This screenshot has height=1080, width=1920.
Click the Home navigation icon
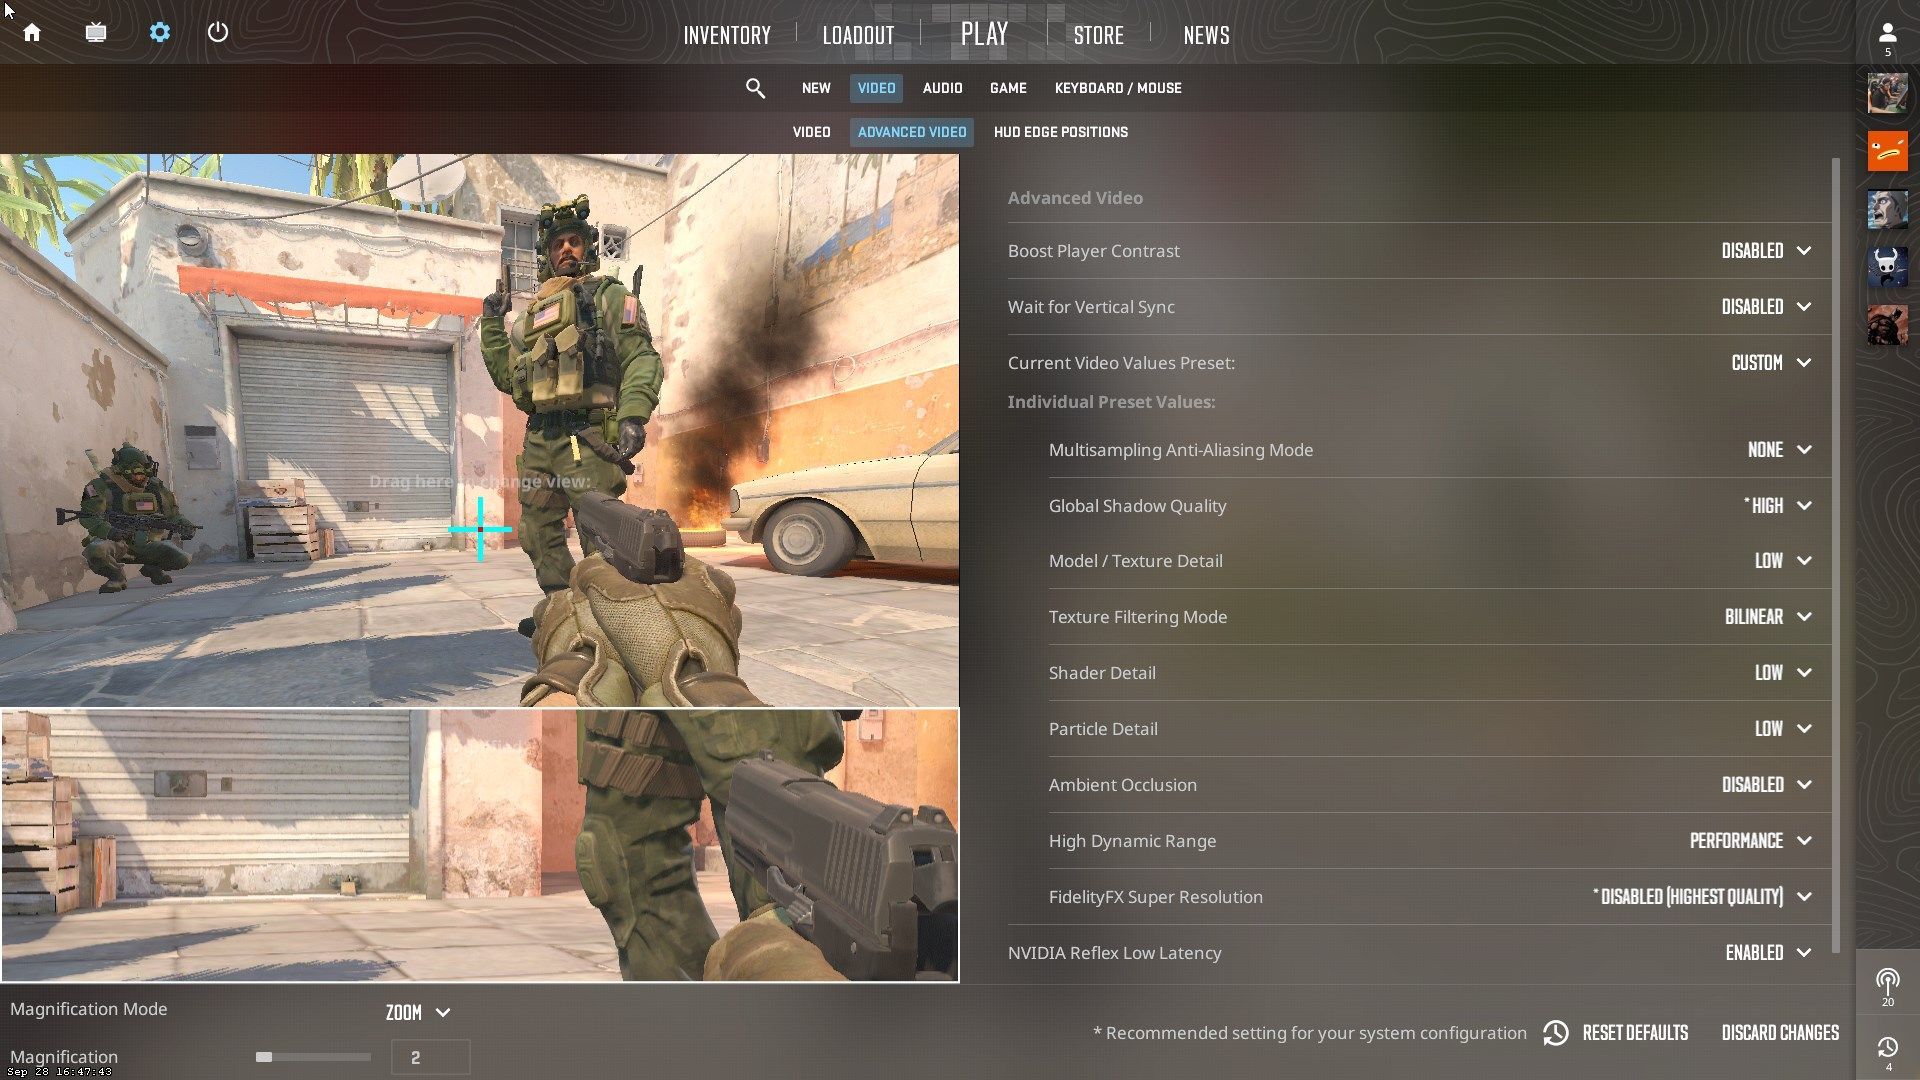[32, 32]
